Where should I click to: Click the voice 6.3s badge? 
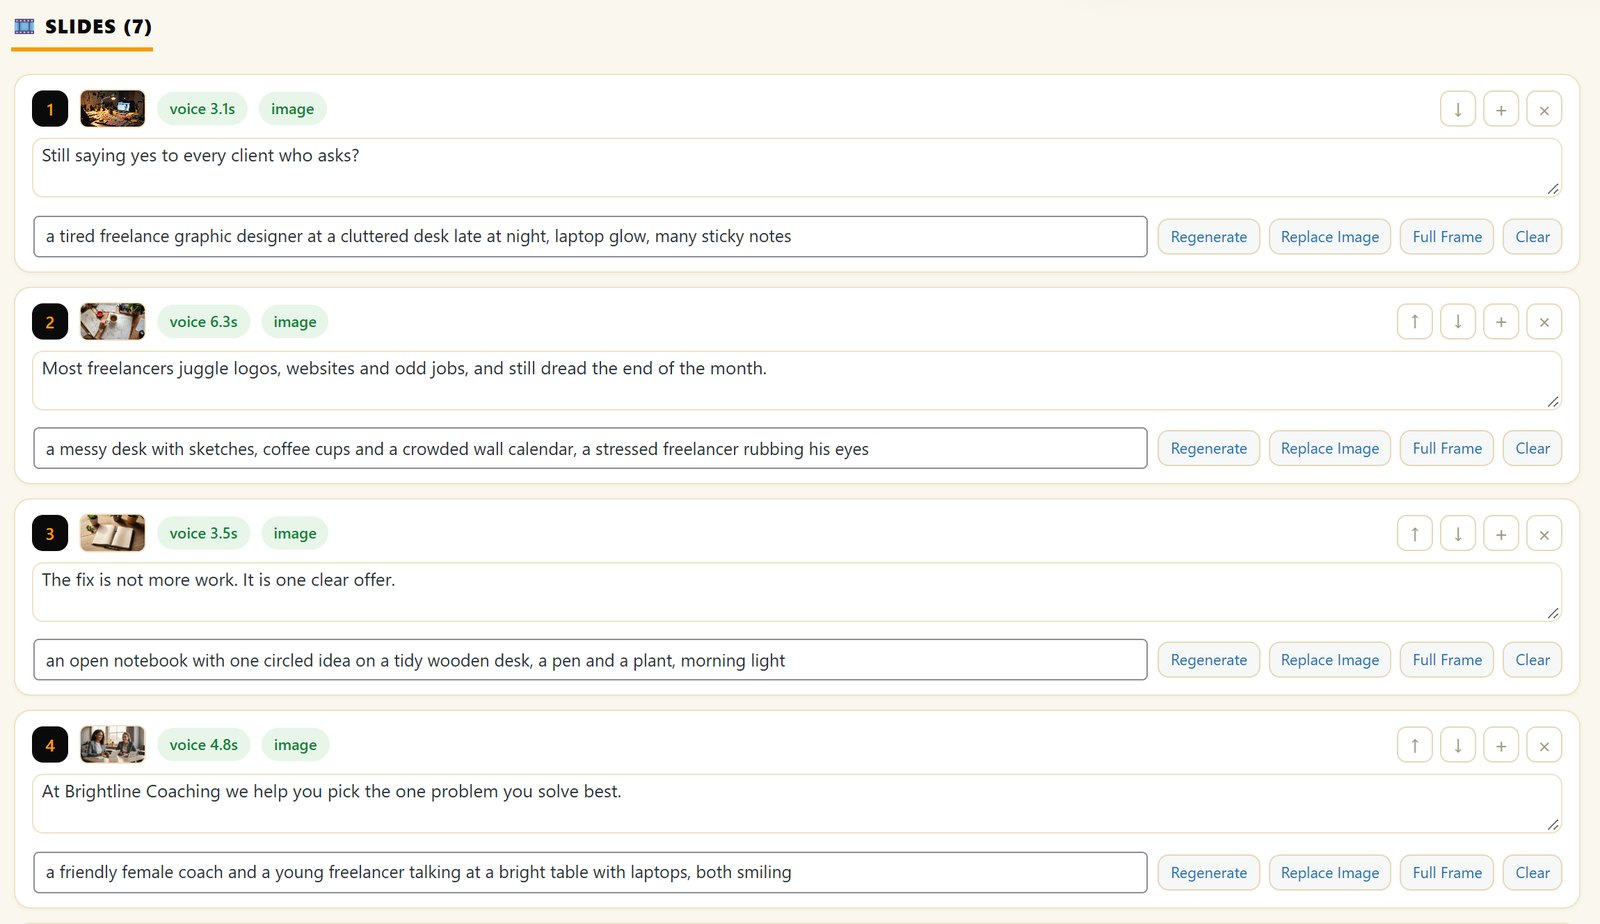203,321
